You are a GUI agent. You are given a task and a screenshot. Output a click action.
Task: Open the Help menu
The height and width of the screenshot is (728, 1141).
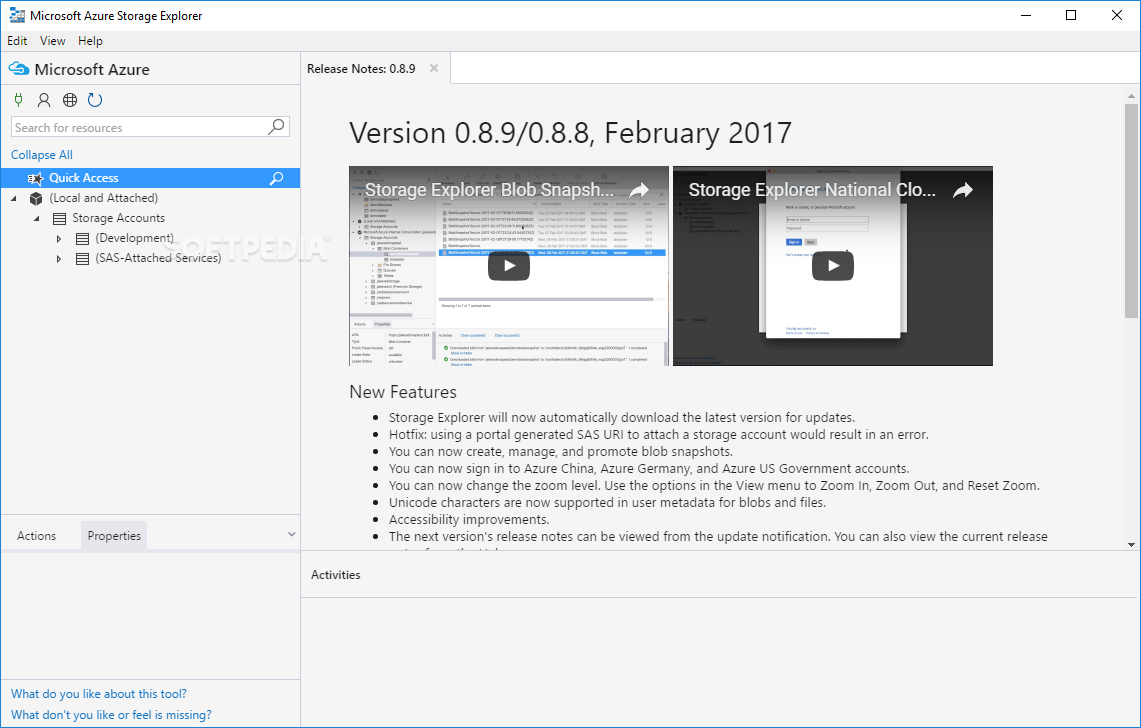click(x=90, y=41)
